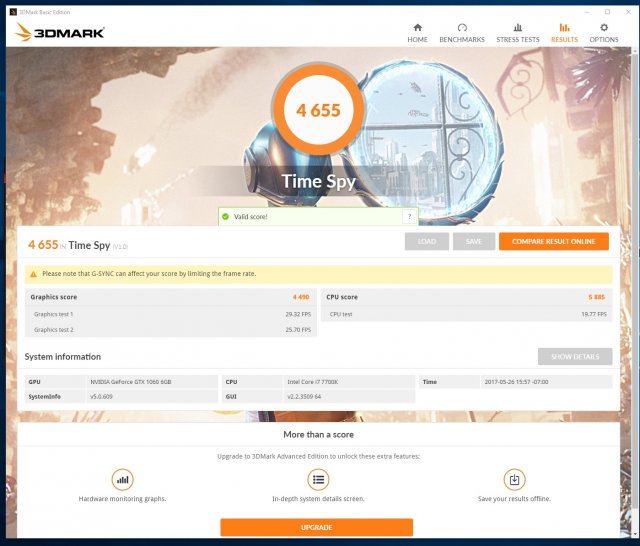Image resolution: width=640 pixels, height=546 pixels.
Task: Select the CPU test row
Action: [x=467, y=314]
